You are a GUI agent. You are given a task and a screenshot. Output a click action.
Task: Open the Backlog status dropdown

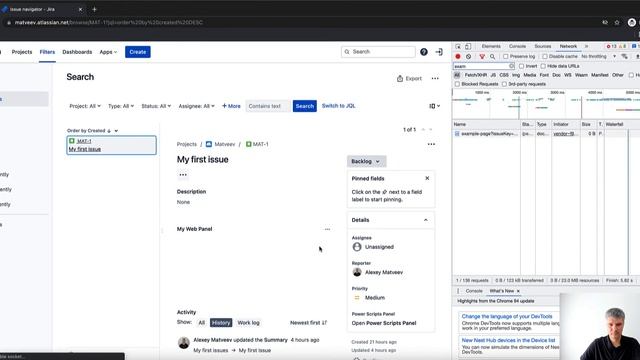tap(366, 161)
